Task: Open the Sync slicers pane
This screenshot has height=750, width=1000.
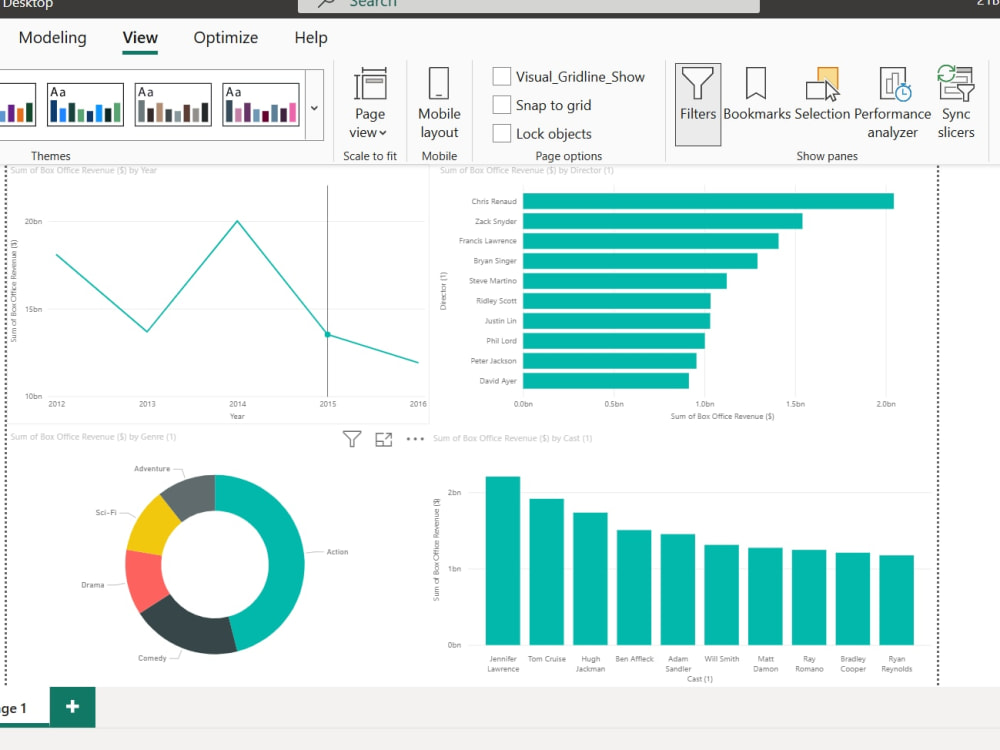Action: point(955,103)
